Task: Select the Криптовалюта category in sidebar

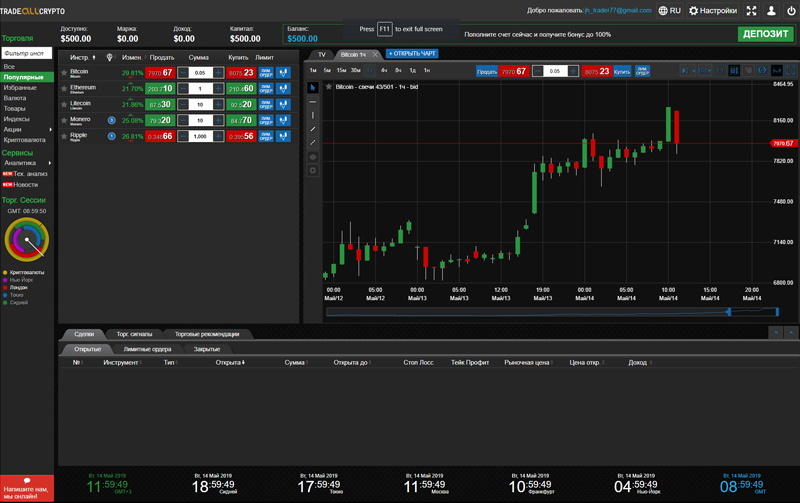Action: click(x=24, y=140)
